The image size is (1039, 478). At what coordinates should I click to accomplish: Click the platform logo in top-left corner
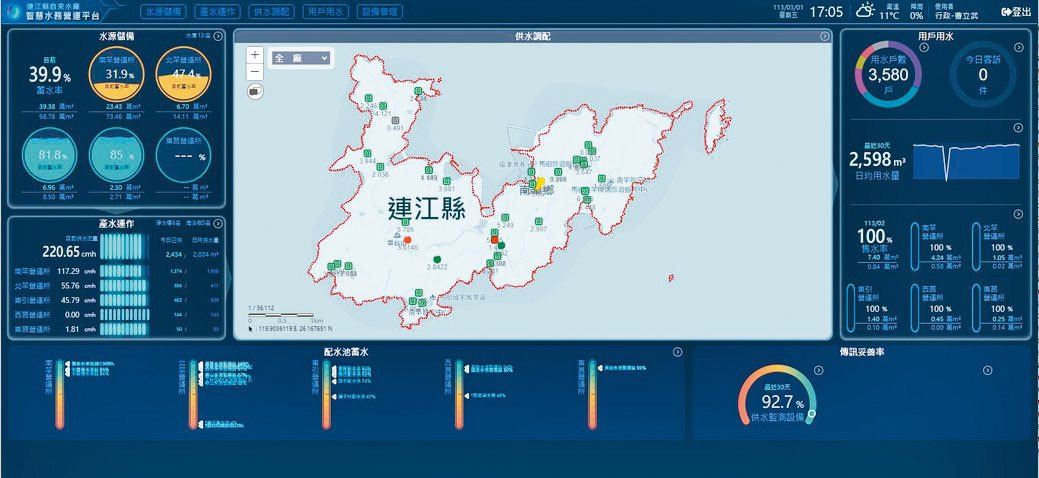coord(14,12)
